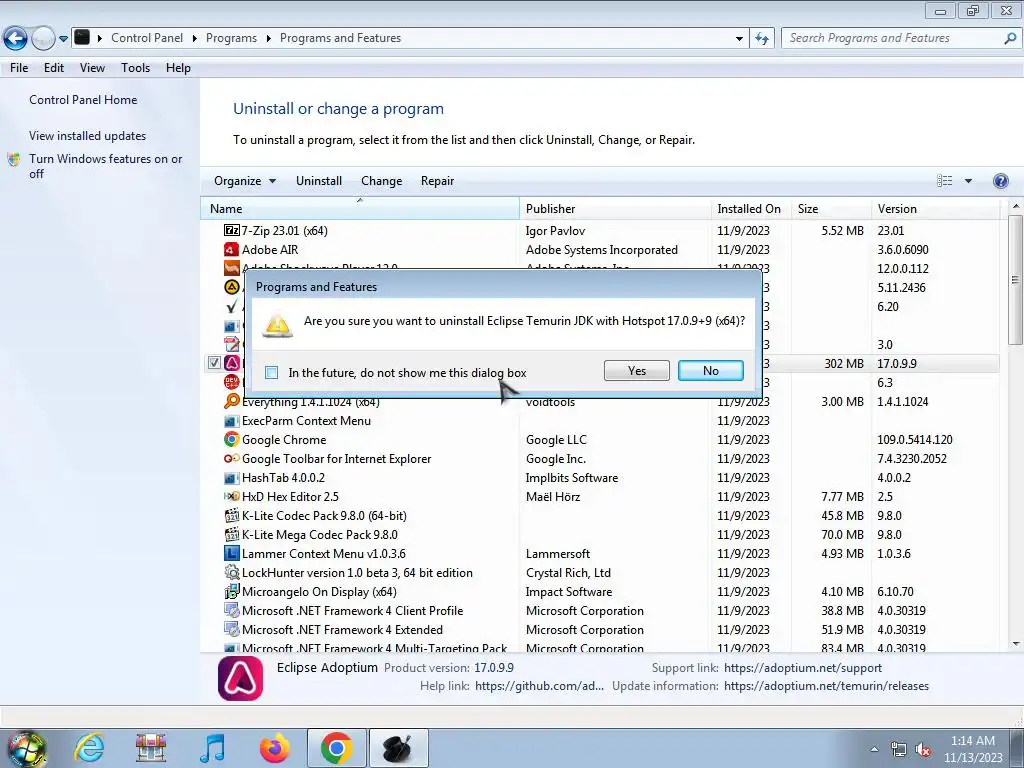Click the .NET Framework 4 Client Profile icon

[x=231, y=611]
